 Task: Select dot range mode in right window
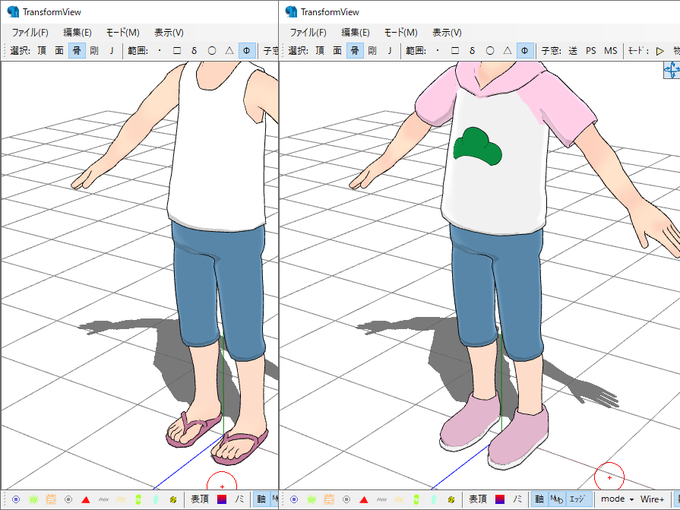point(438,51)
